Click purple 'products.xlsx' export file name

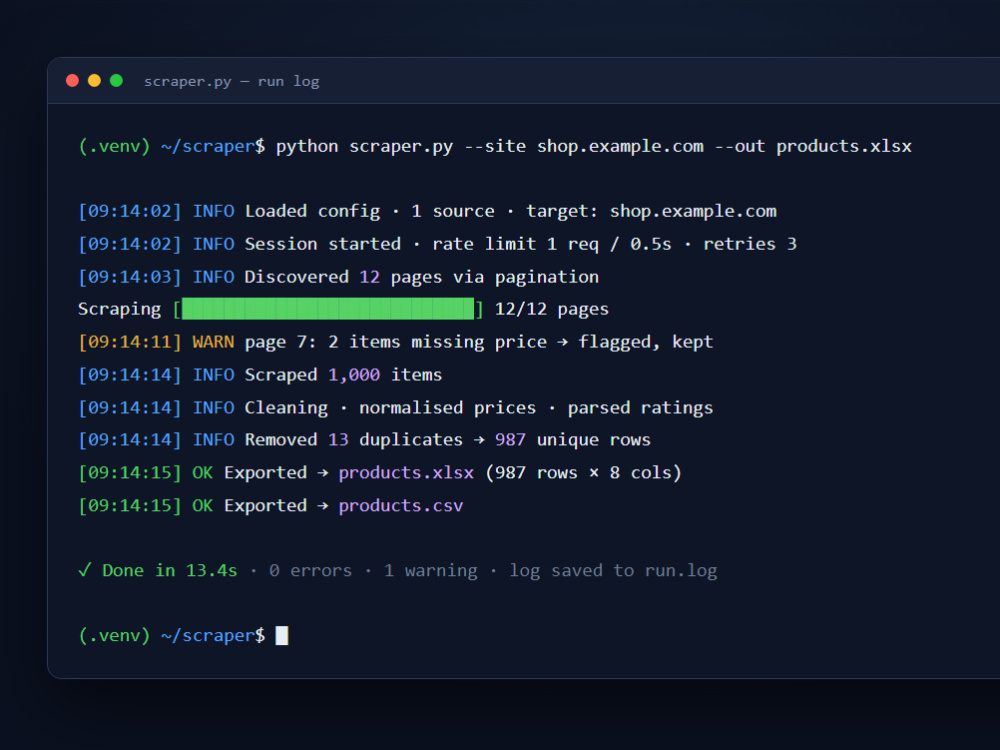406,473
